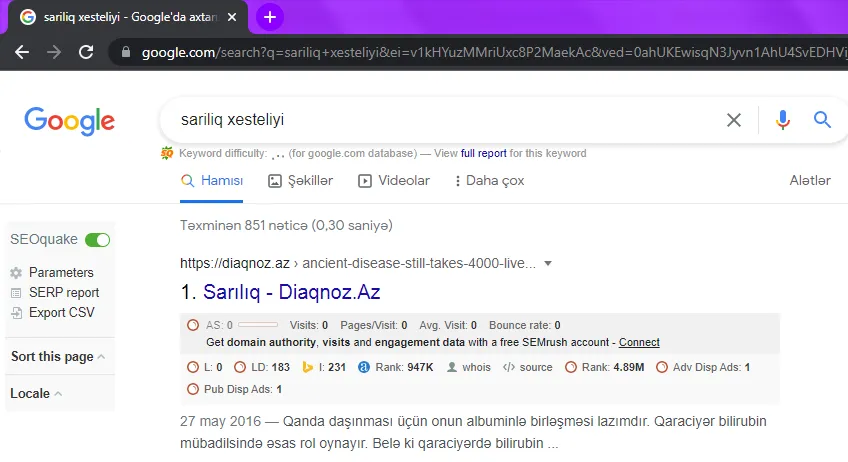Go back using the browser back arrow
Viewport: 848px width, 462px height.
[x=22, y=52]
